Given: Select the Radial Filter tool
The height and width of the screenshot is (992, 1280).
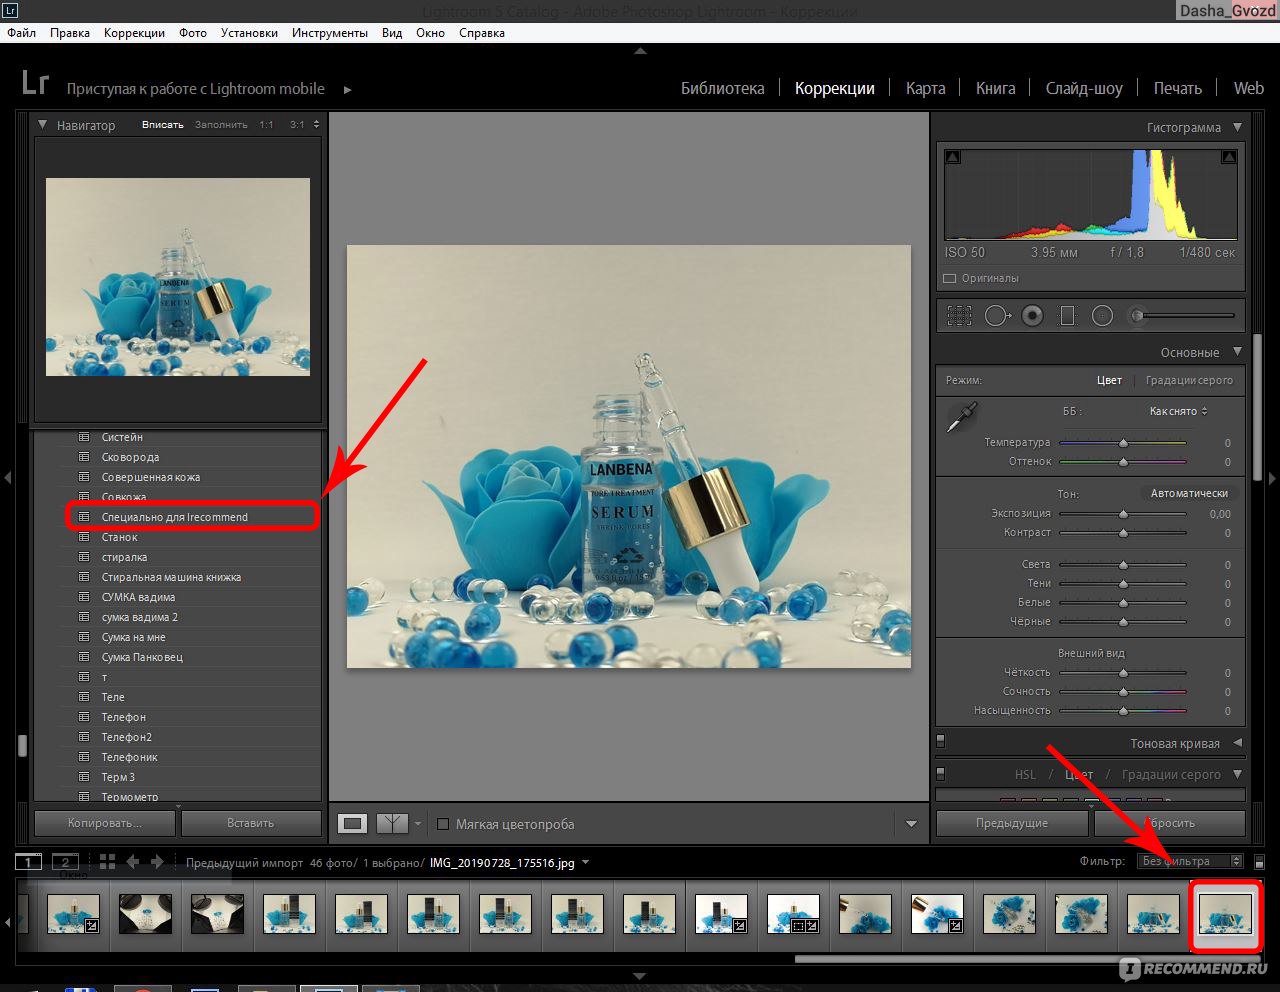Looking at the screenshot, I should pyautogui.click(x=1102, y=316).
